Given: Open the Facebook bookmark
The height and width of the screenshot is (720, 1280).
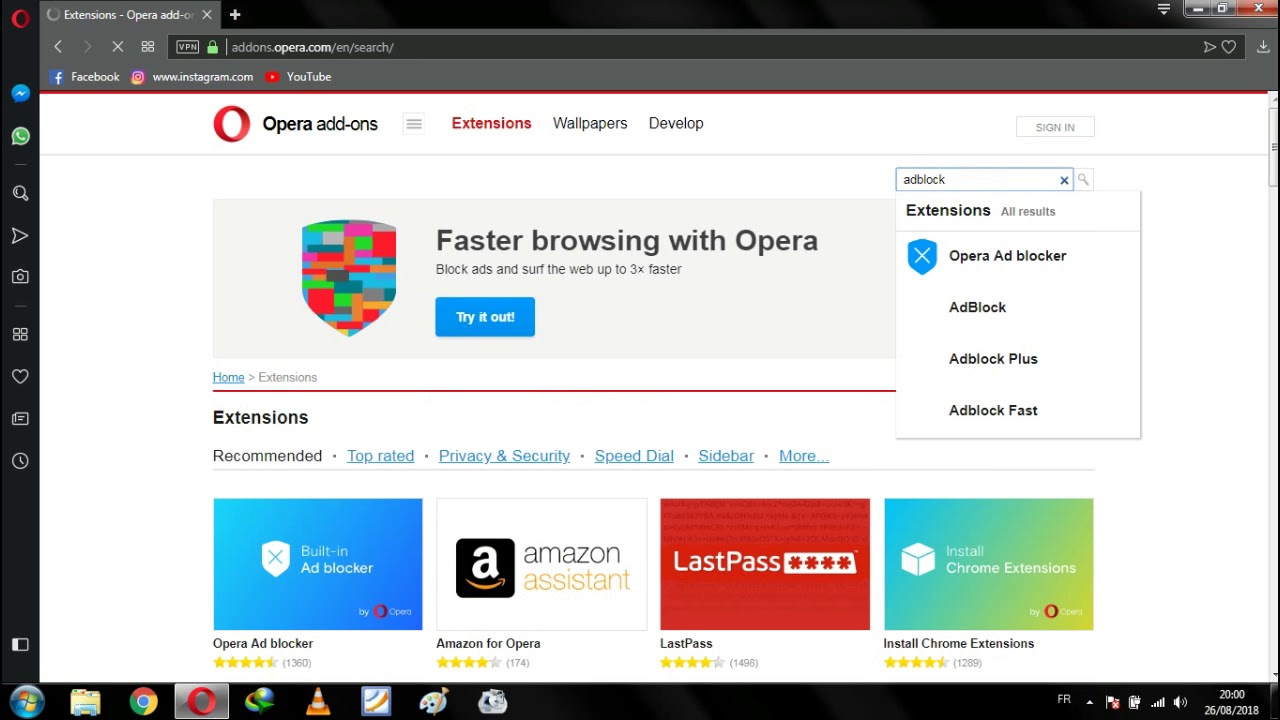Looking at the screenshot, I should click(84, 77).
